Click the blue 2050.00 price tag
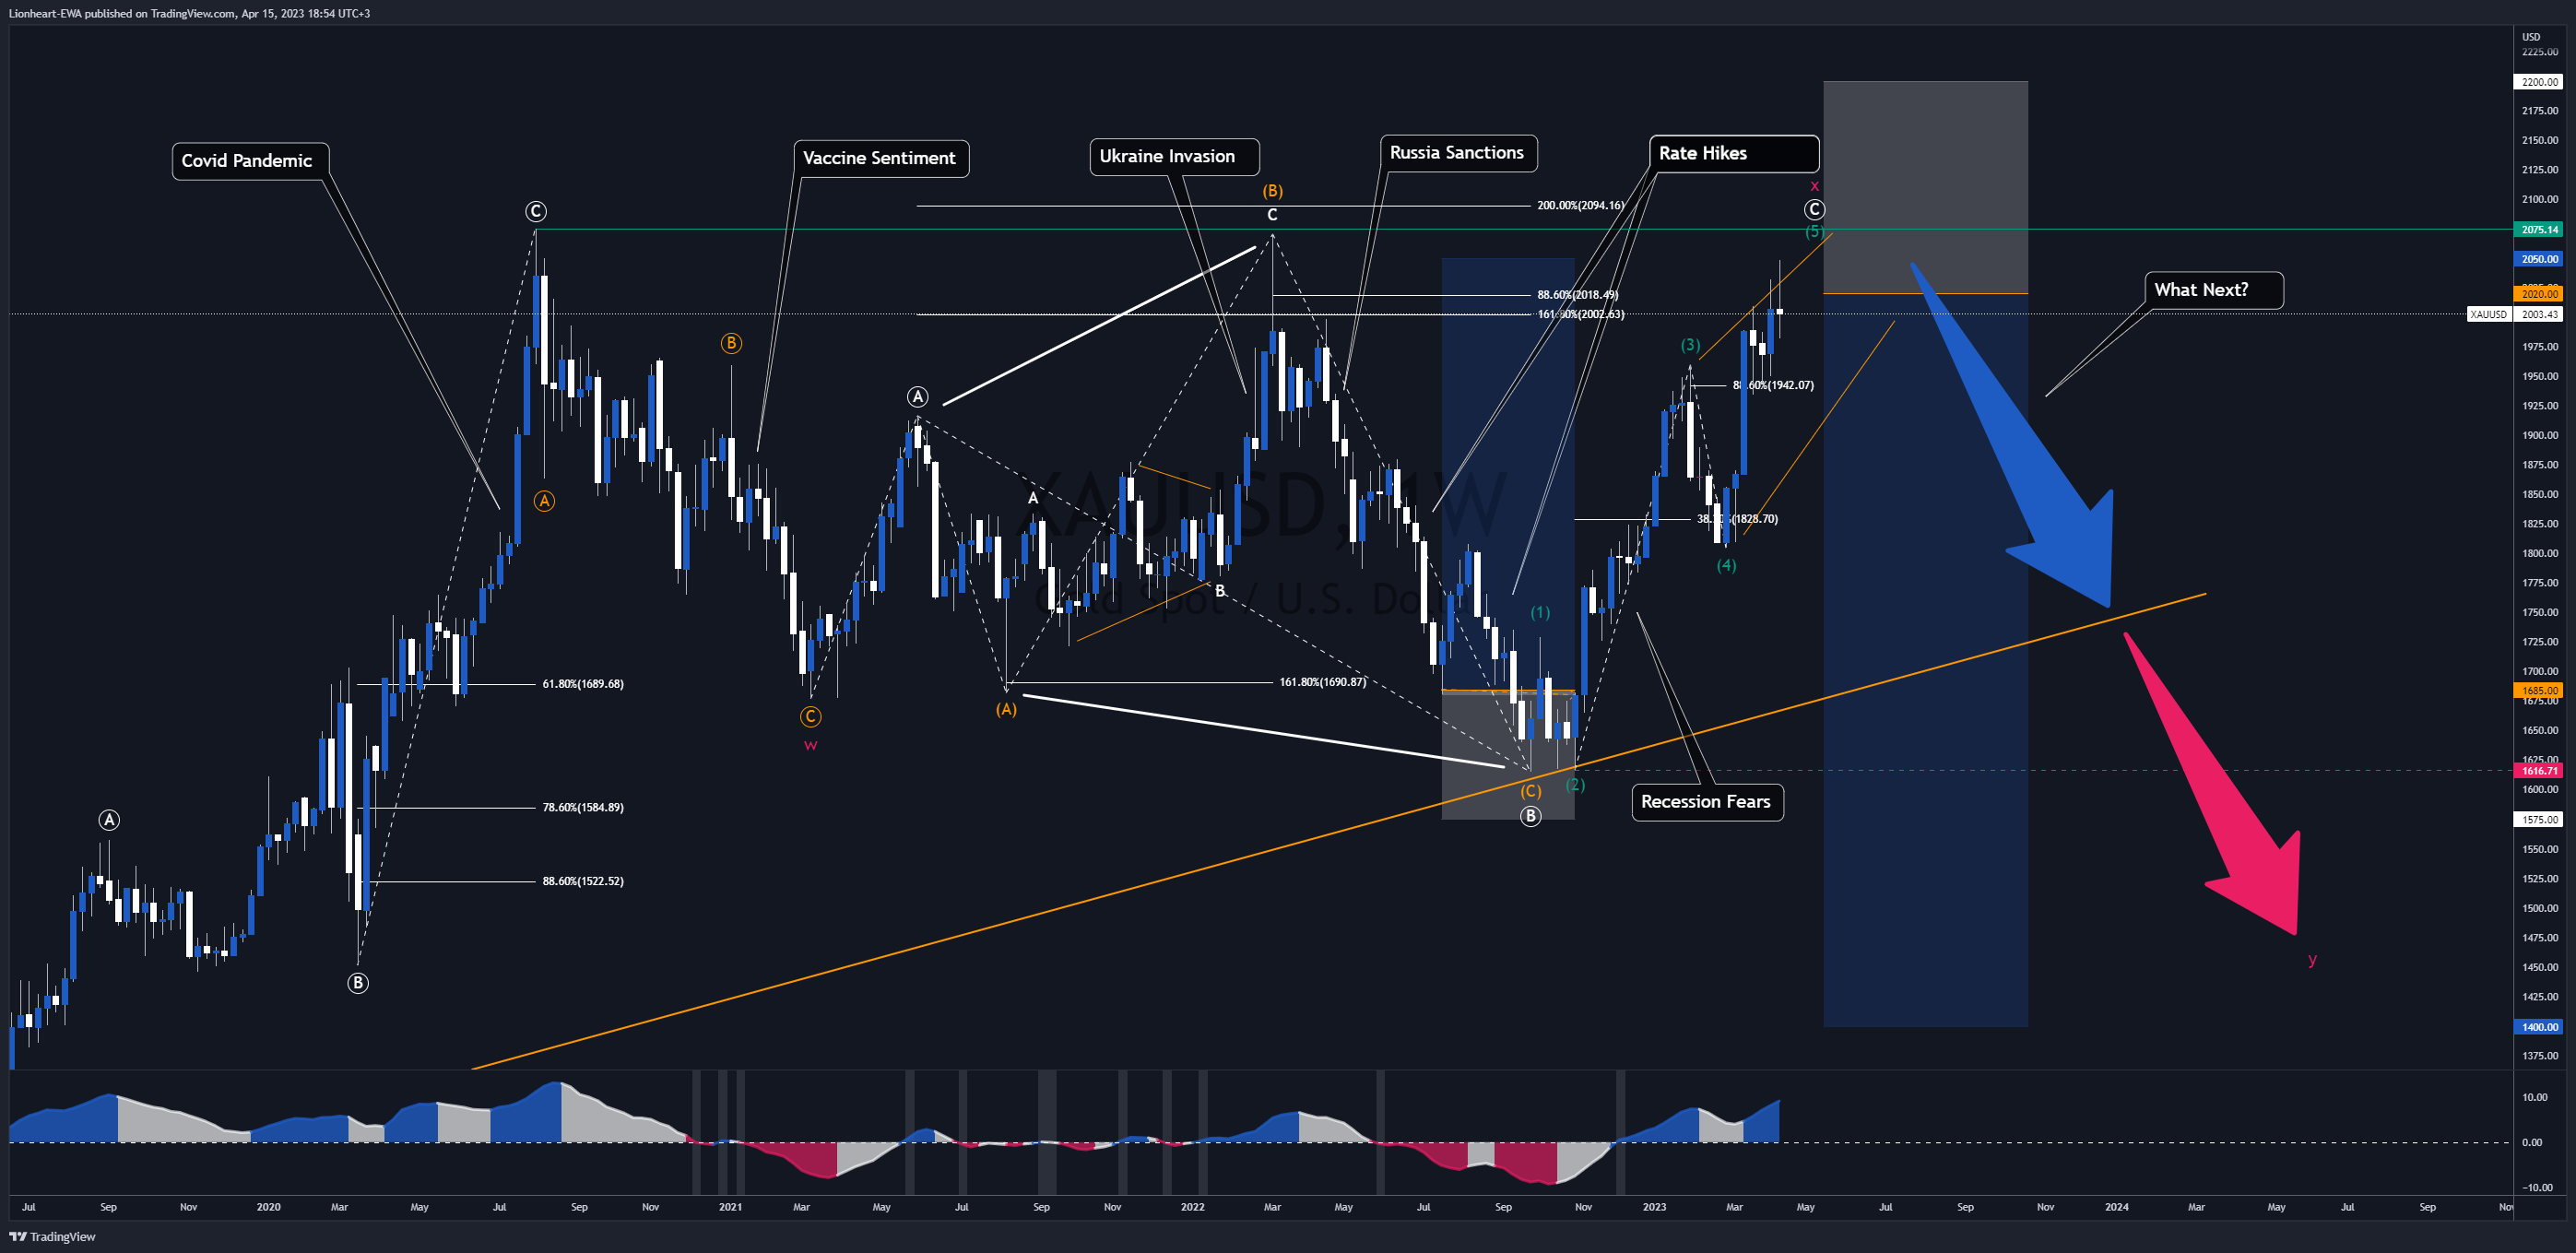2576x1253 pixels. click(2538, 259)
